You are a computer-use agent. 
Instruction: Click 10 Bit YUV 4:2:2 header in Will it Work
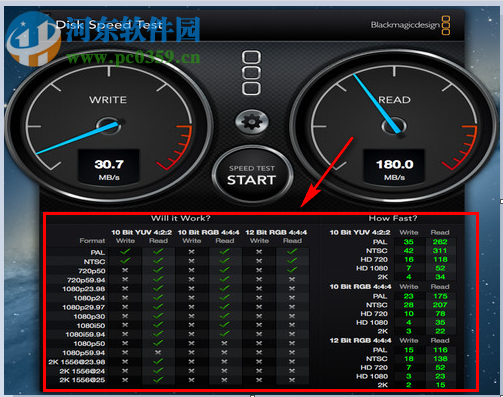coord(142,232)
